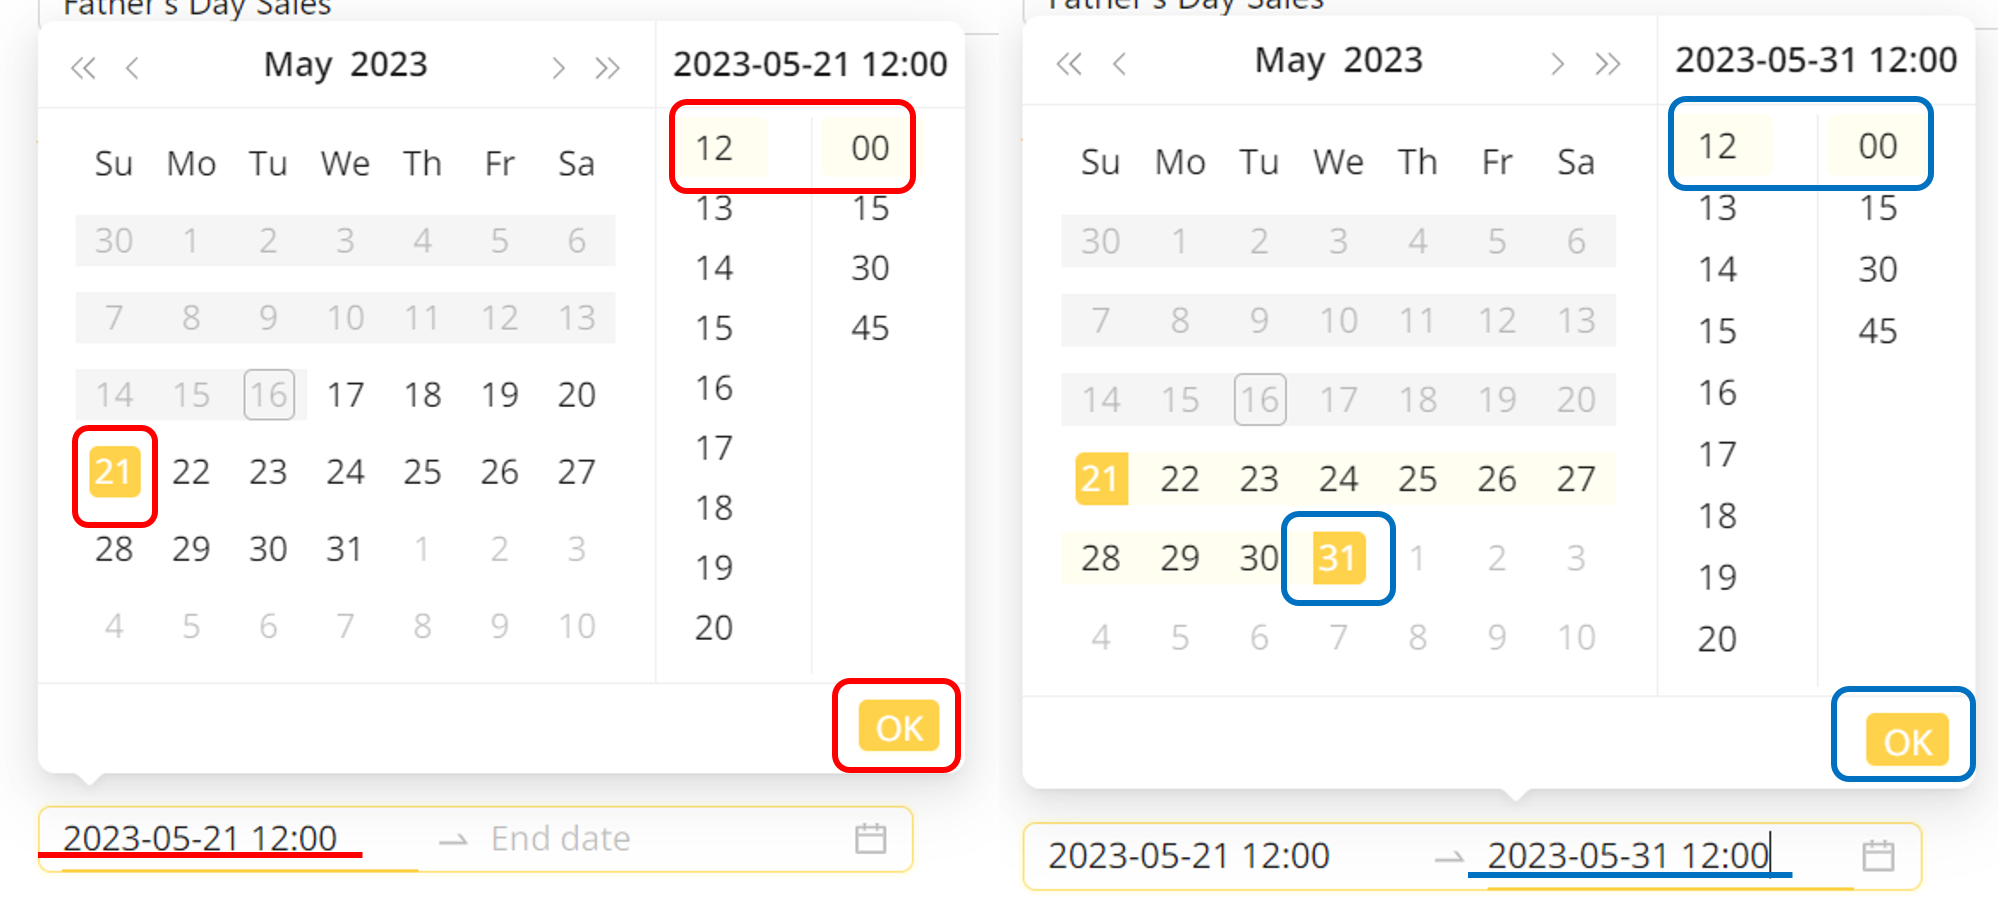Click previous year arrow in right calendar

pos(1069,65)
